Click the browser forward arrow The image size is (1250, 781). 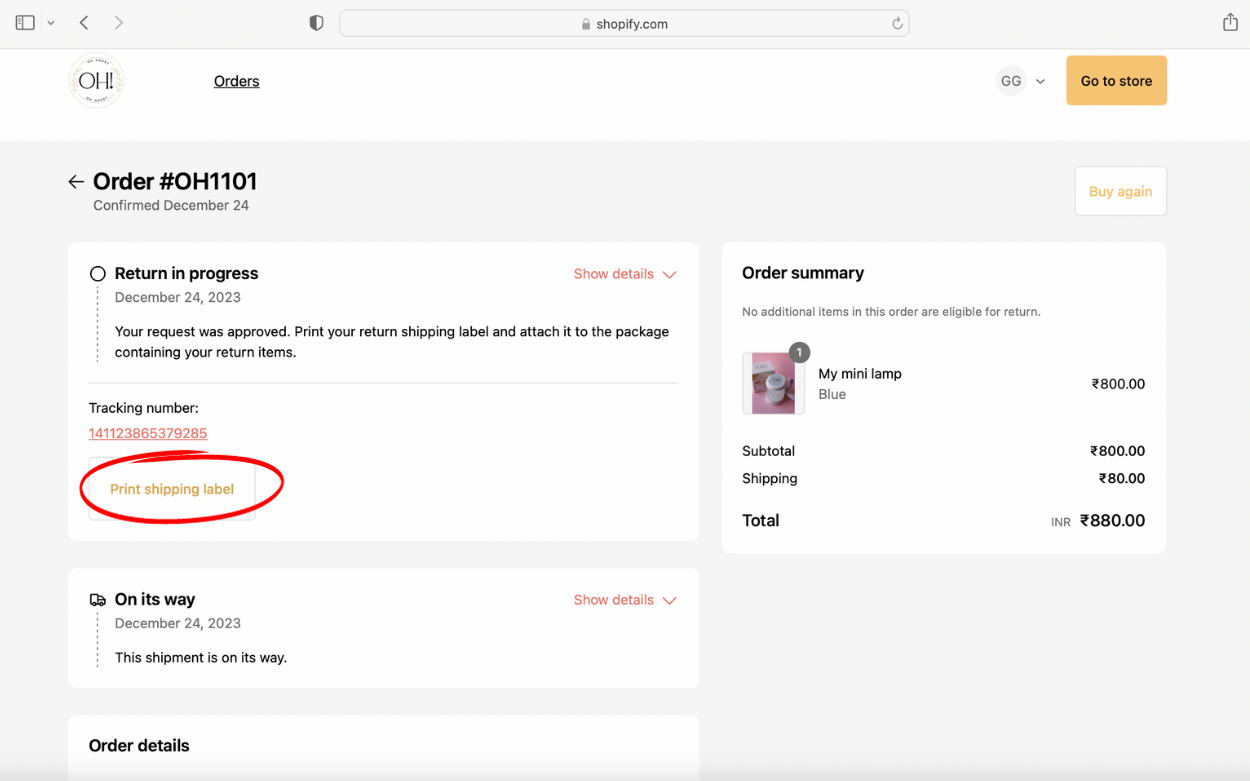tap(119, 23)
